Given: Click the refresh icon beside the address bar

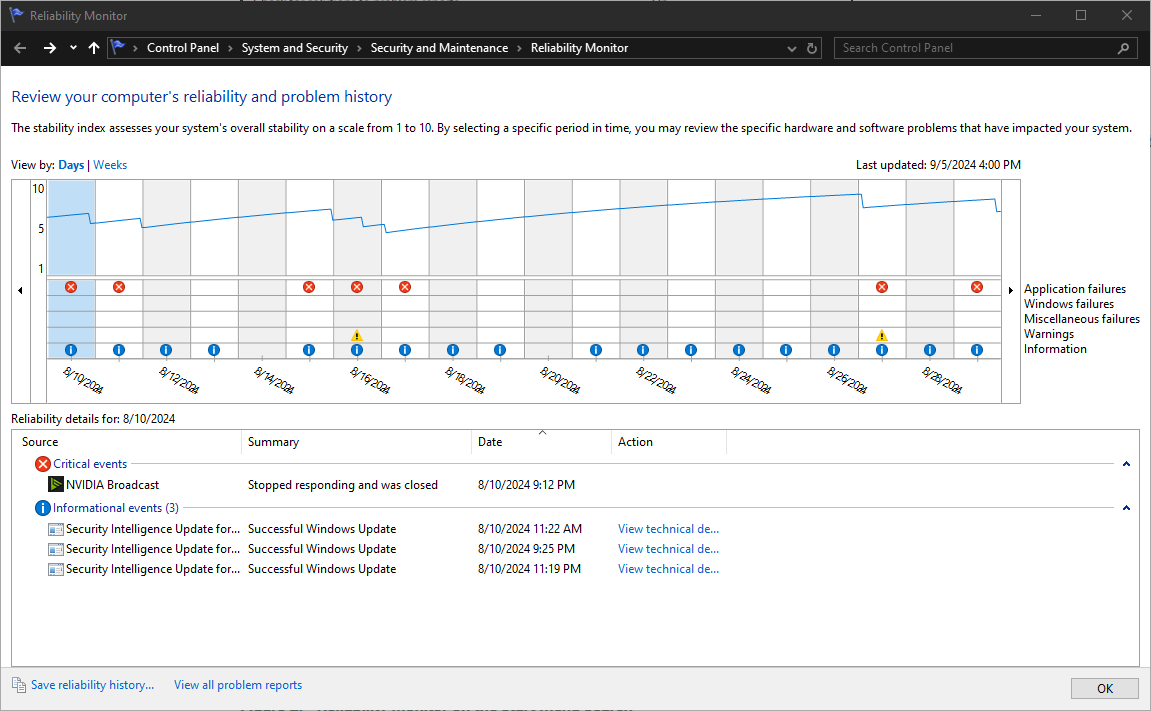Looking at the screenshot, I should point(811,47).
